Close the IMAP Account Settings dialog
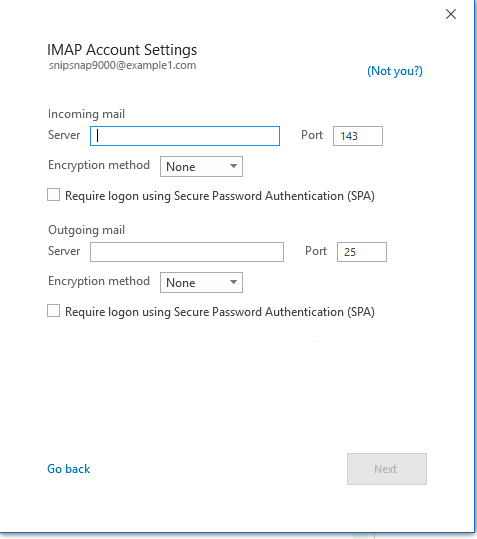The height and width of the screenshot is (539, 477). tap(451, 14)
